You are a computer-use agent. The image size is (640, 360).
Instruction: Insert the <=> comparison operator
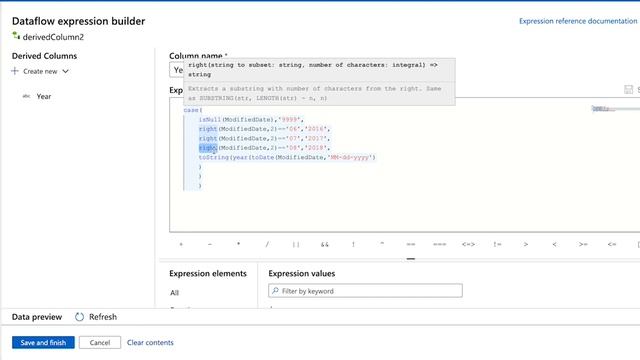coord(468,244)
